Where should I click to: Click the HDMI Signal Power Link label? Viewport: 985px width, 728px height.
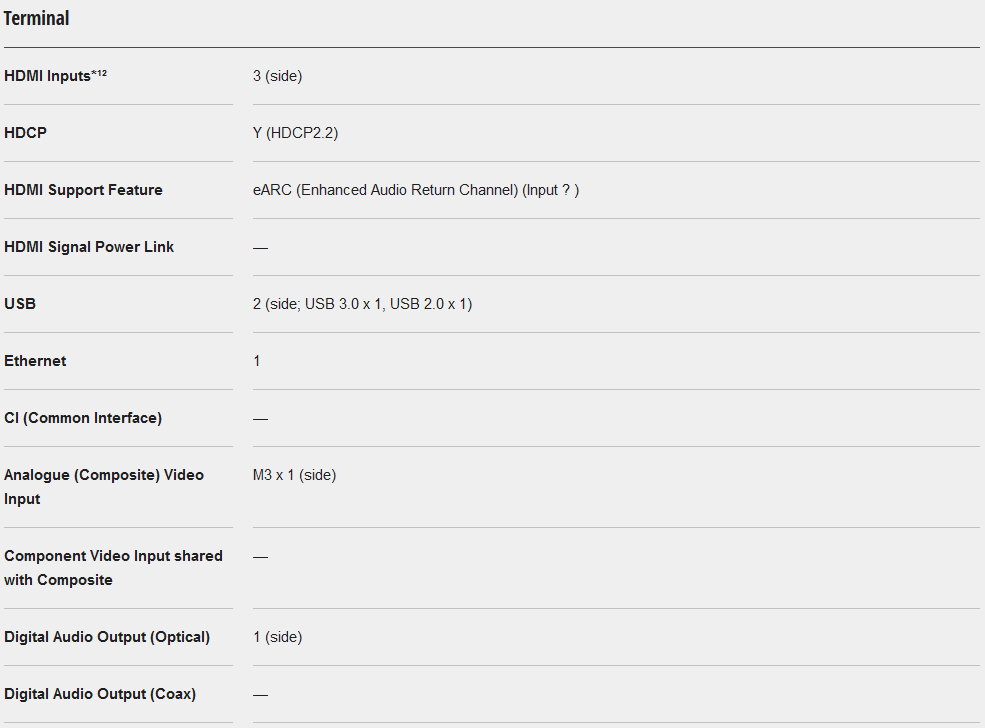(89, 247)
